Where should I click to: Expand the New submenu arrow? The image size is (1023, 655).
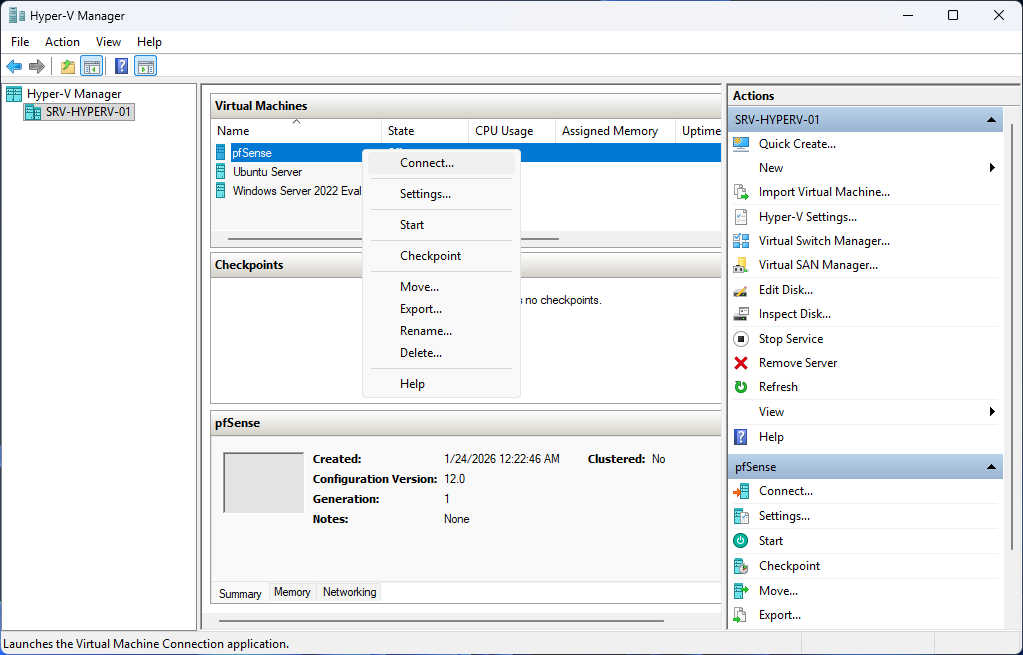(x=992, y=168)
